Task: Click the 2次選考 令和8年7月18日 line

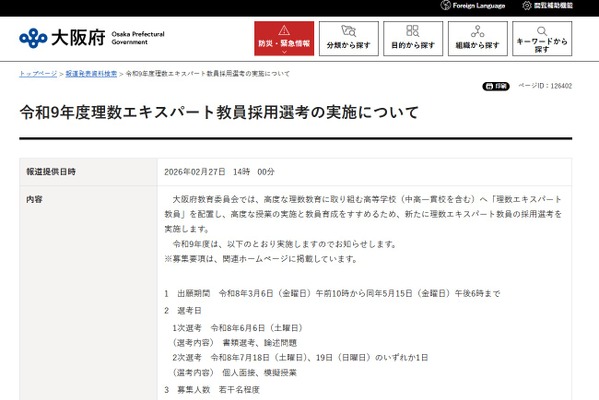Action: (x=300, y=358)
